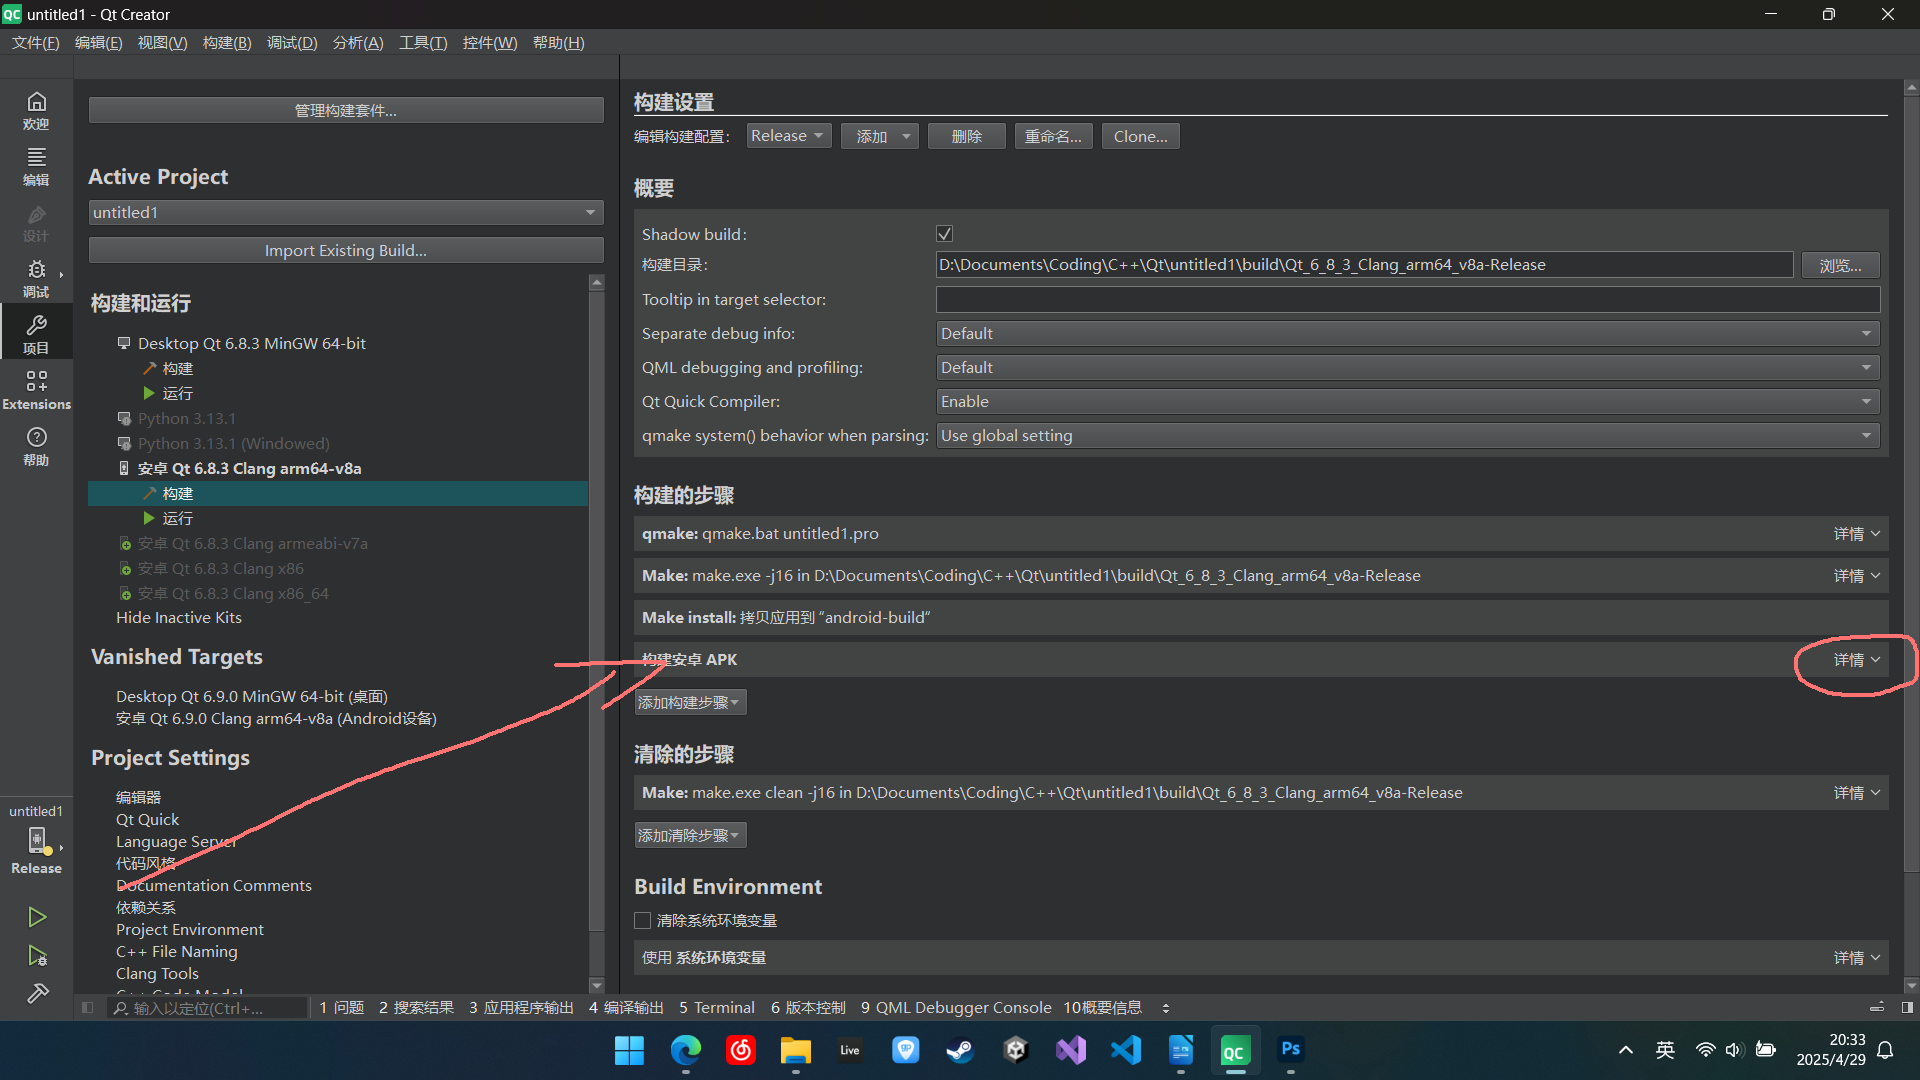The width and height of the screenshot is (1920, 1080).
Task: Select Run (运行) under Desktop Qt 6.8.3 MinGW
Action: (177, 393)
